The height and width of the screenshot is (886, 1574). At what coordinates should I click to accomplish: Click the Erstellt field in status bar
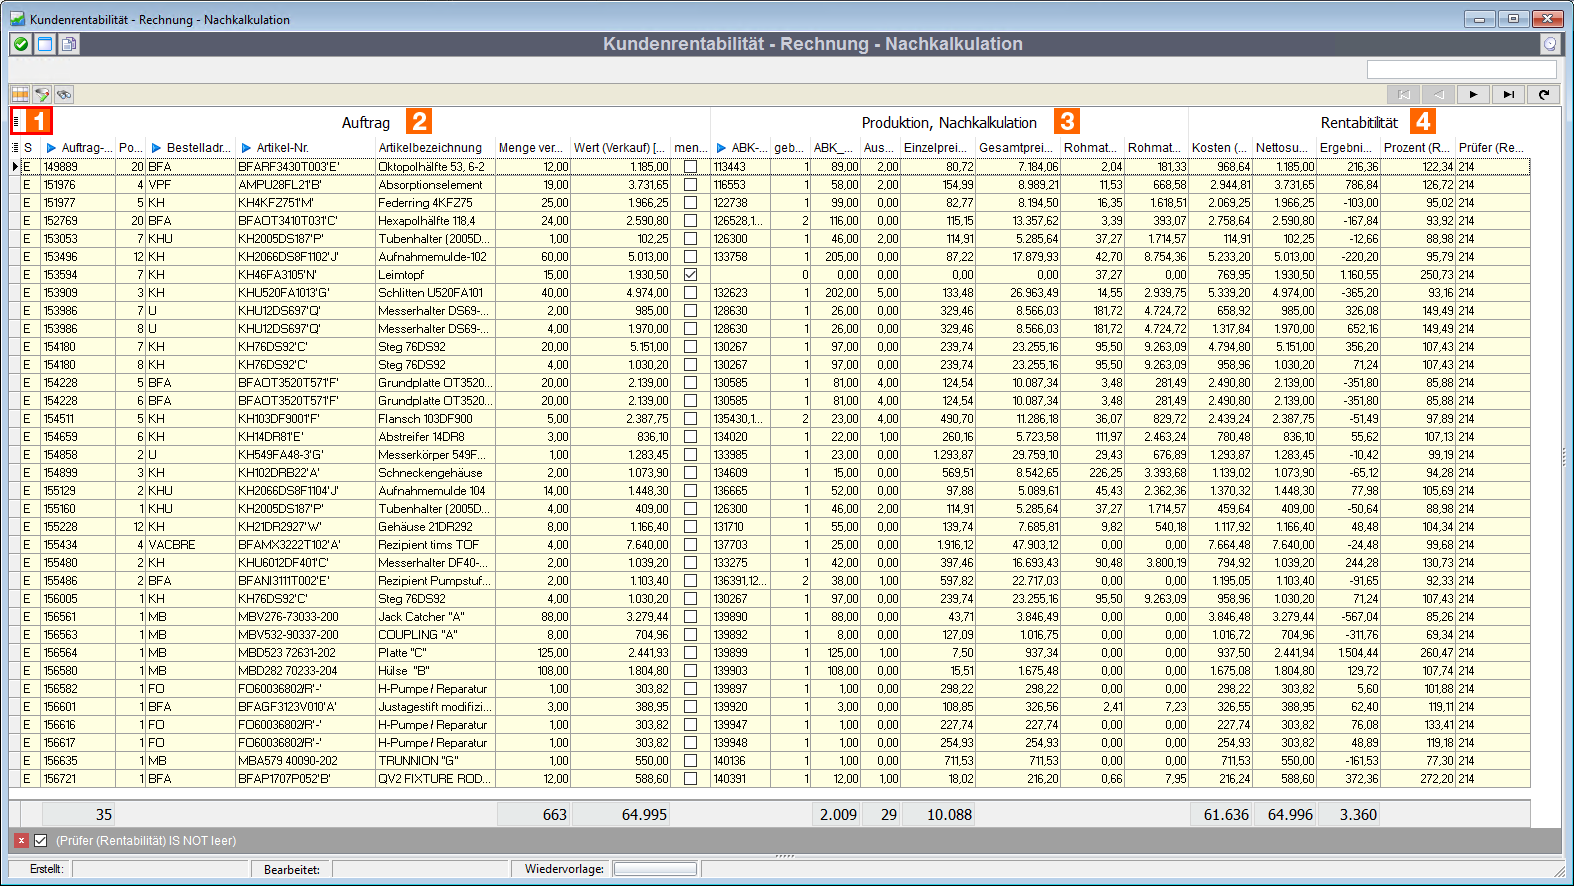pos(160,869)
